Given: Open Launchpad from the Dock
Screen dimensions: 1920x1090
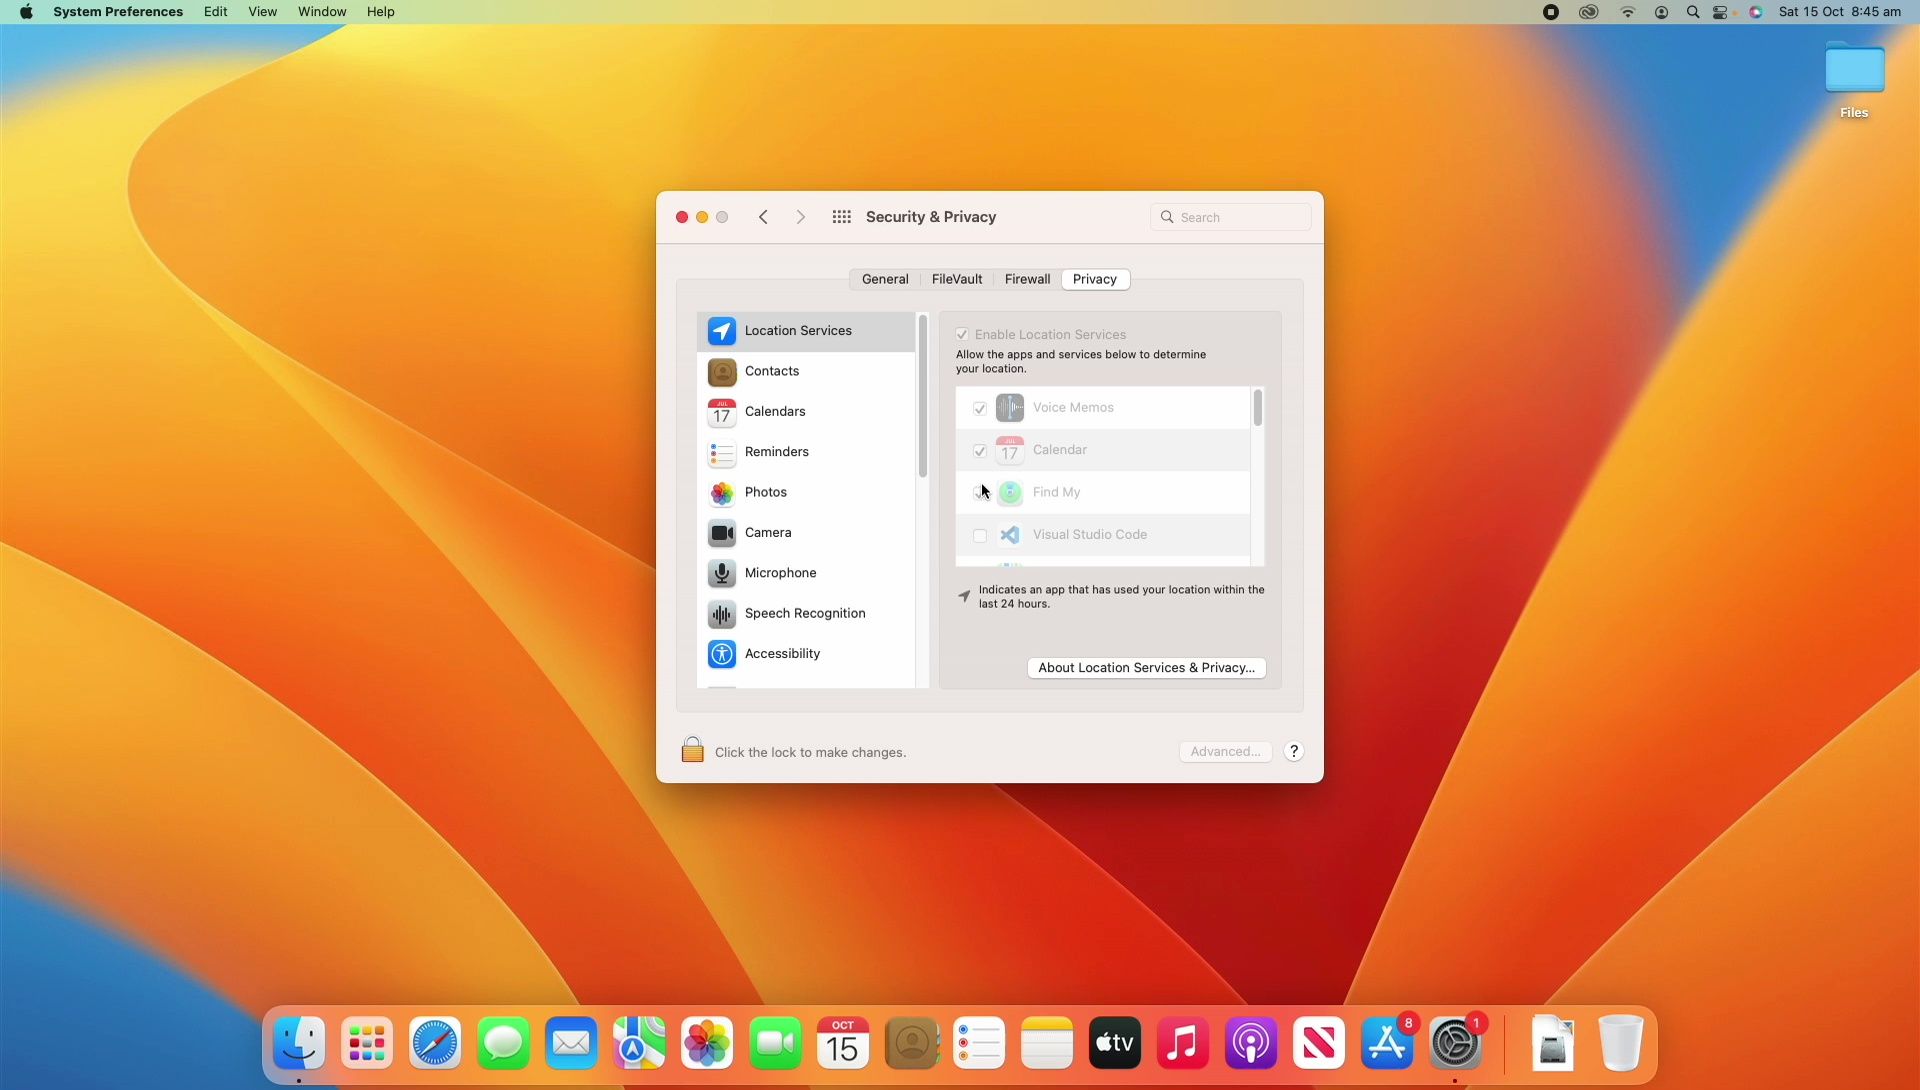Looking at the screenshot, I should pyautogui.click(x=367, y=1044).
